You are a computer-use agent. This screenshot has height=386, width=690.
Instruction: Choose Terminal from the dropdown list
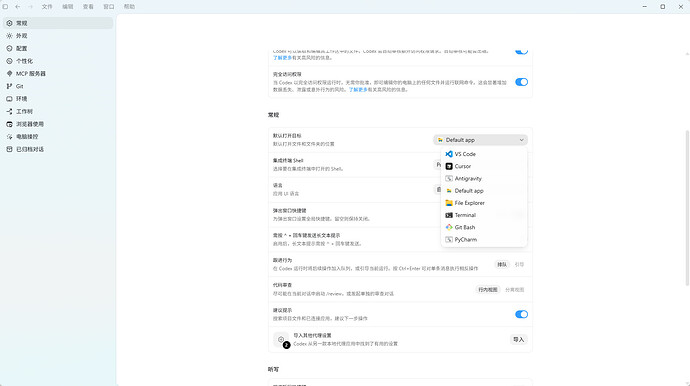[484, 215]
